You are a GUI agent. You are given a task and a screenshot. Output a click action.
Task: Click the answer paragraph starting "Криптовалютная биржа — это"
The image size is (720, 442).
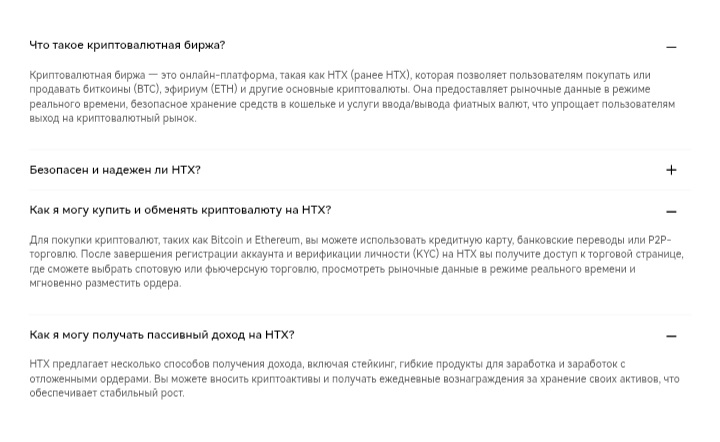(x=352, y=96)
